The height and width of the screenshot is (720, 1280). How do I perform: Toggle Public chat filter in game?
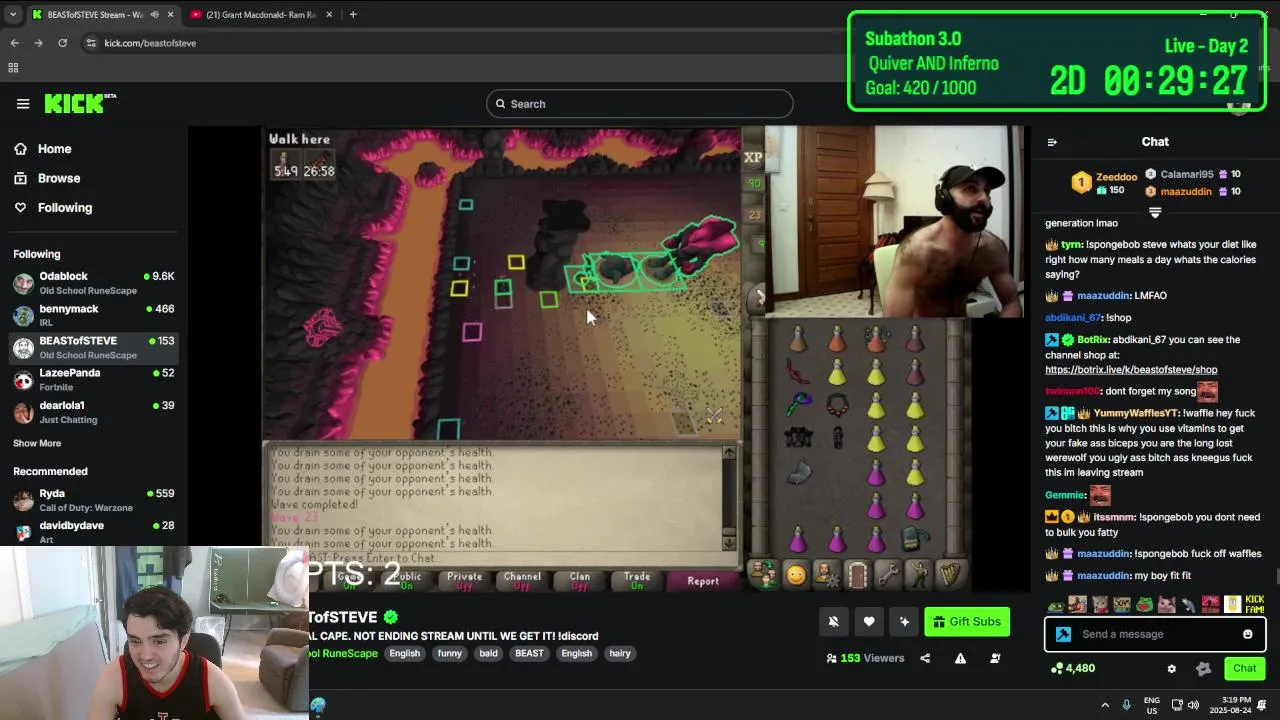click(406, 580)
